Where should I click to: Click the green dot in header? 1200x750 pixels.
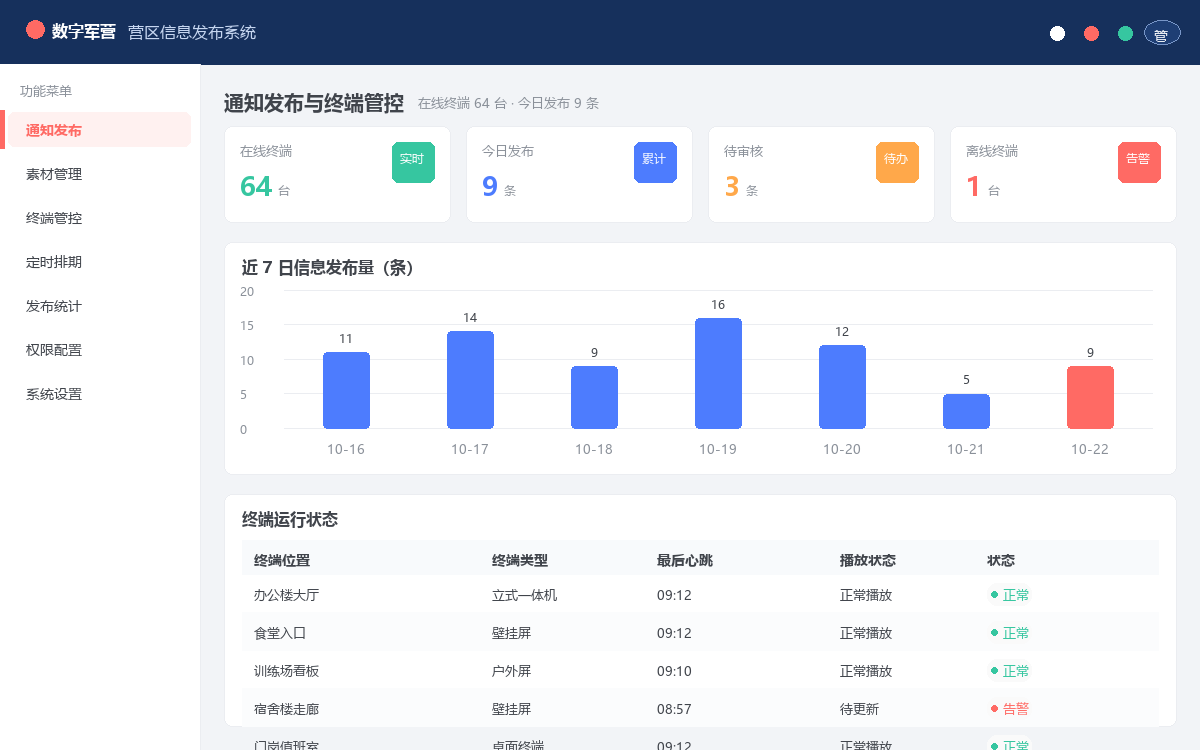[1125, 34]
